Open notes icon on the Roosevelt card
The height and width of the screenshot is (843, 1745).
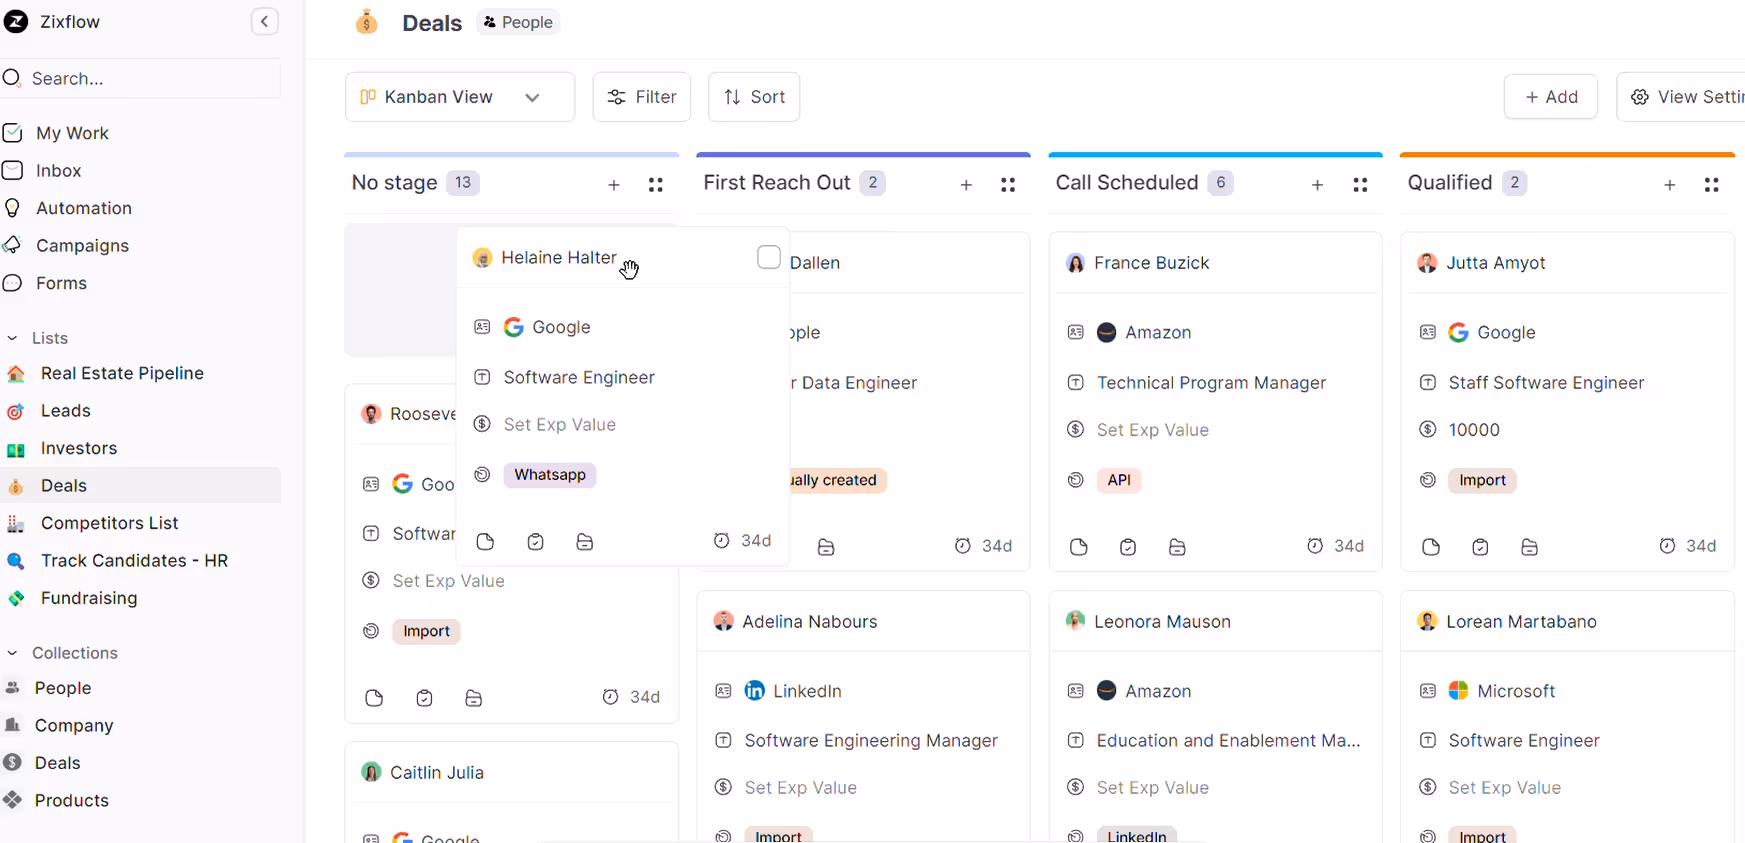(x=375, y=698)
